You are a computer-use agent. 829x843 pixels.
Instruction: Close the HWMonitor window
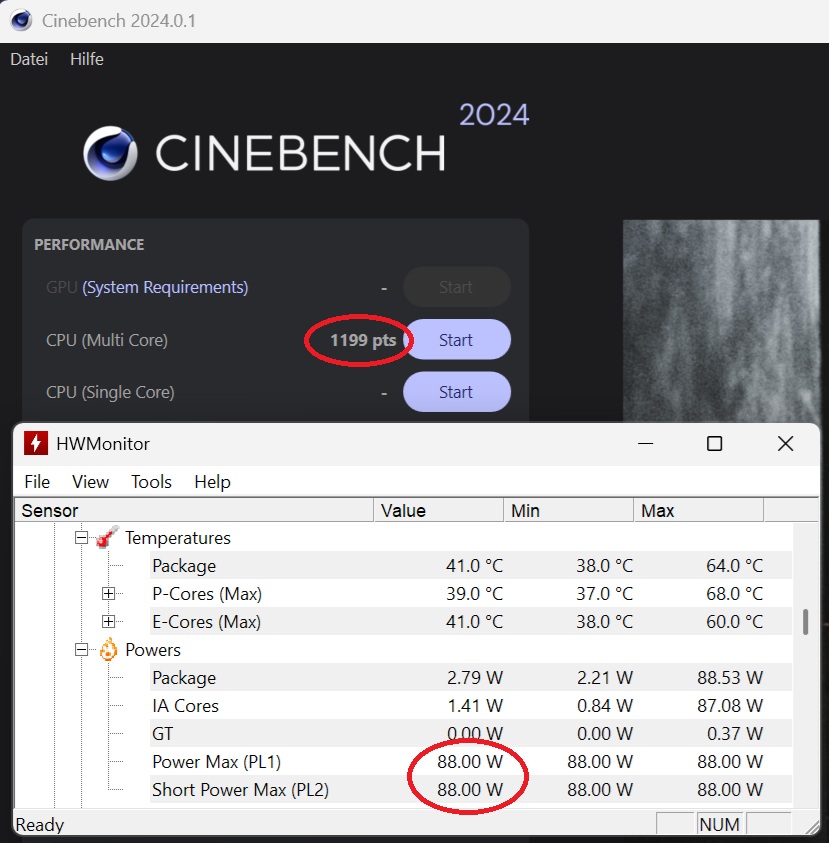785,444
